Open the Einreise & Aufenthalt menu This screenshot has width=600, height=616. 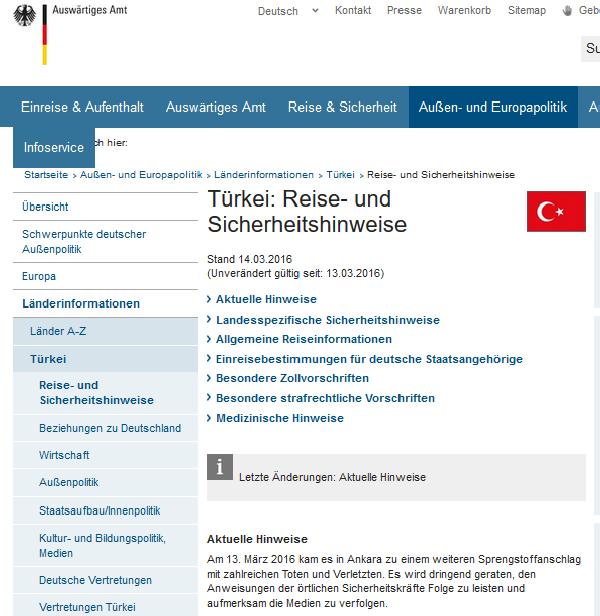[82, 107]
